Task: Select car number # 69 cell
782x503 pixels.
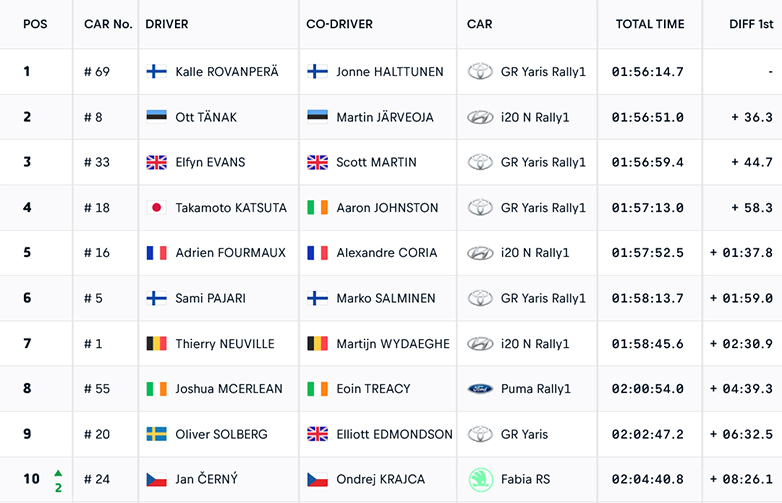Action: tap(97, 72)
